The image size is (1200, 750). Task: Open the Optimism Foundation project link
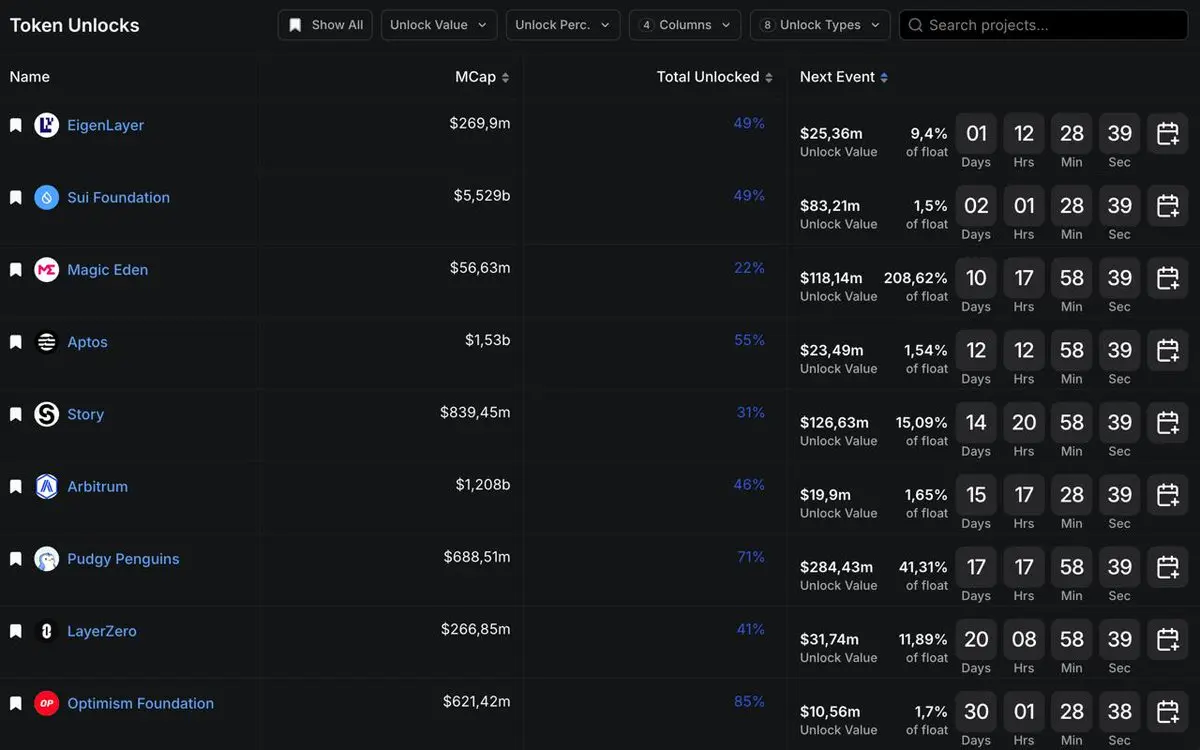point(140,704)
